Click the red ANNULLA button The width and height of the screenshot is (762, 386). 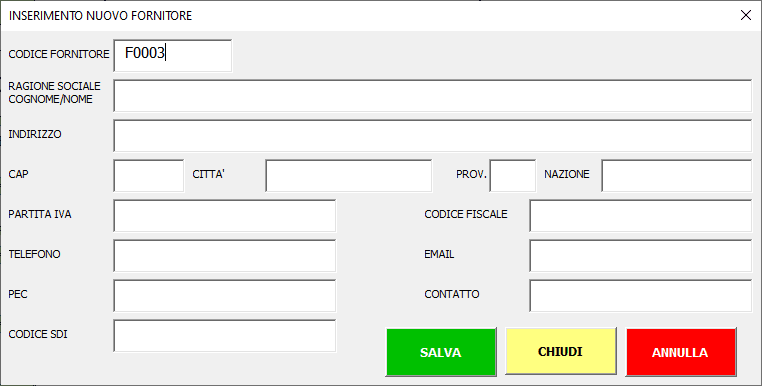[x=681, y=352]
